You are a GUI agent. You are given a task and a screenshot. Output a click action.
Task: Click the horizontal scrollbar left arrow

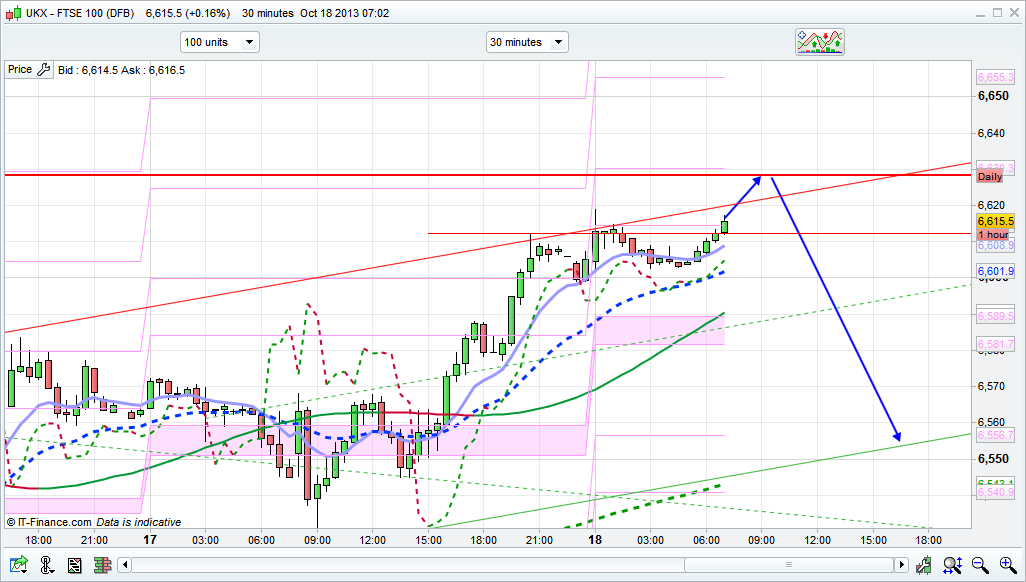point(122,566)
